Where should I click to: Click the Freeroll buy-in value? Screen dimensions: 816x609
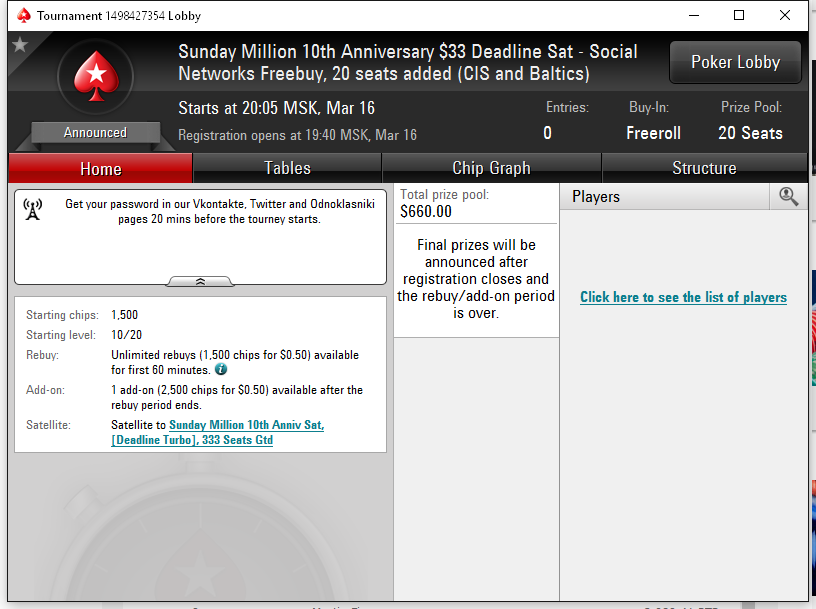pyautogui.click(x=653, y=133)
